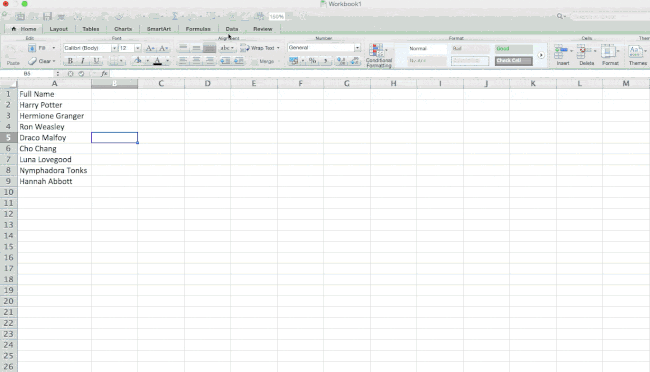The image size is (650, 372).
Task: Switch to the Formulas tab
Action: point(198,29)
